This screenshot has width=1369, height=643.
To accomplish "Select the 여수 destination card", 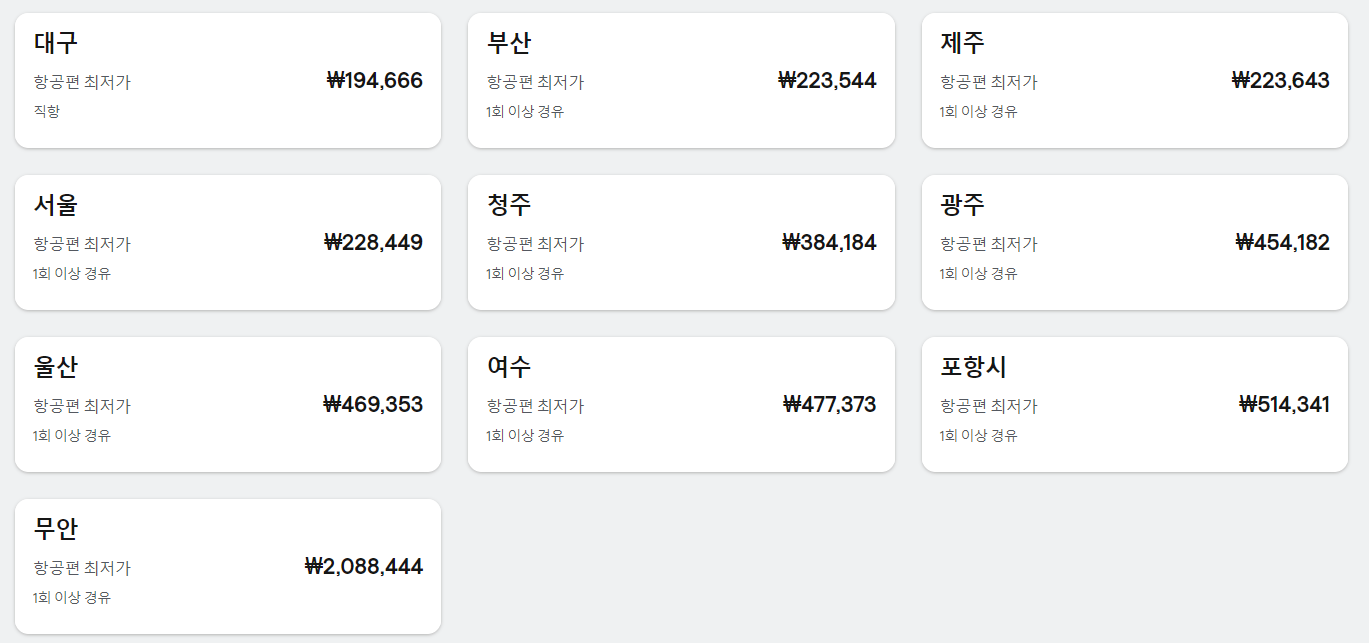I will point(681,404).
